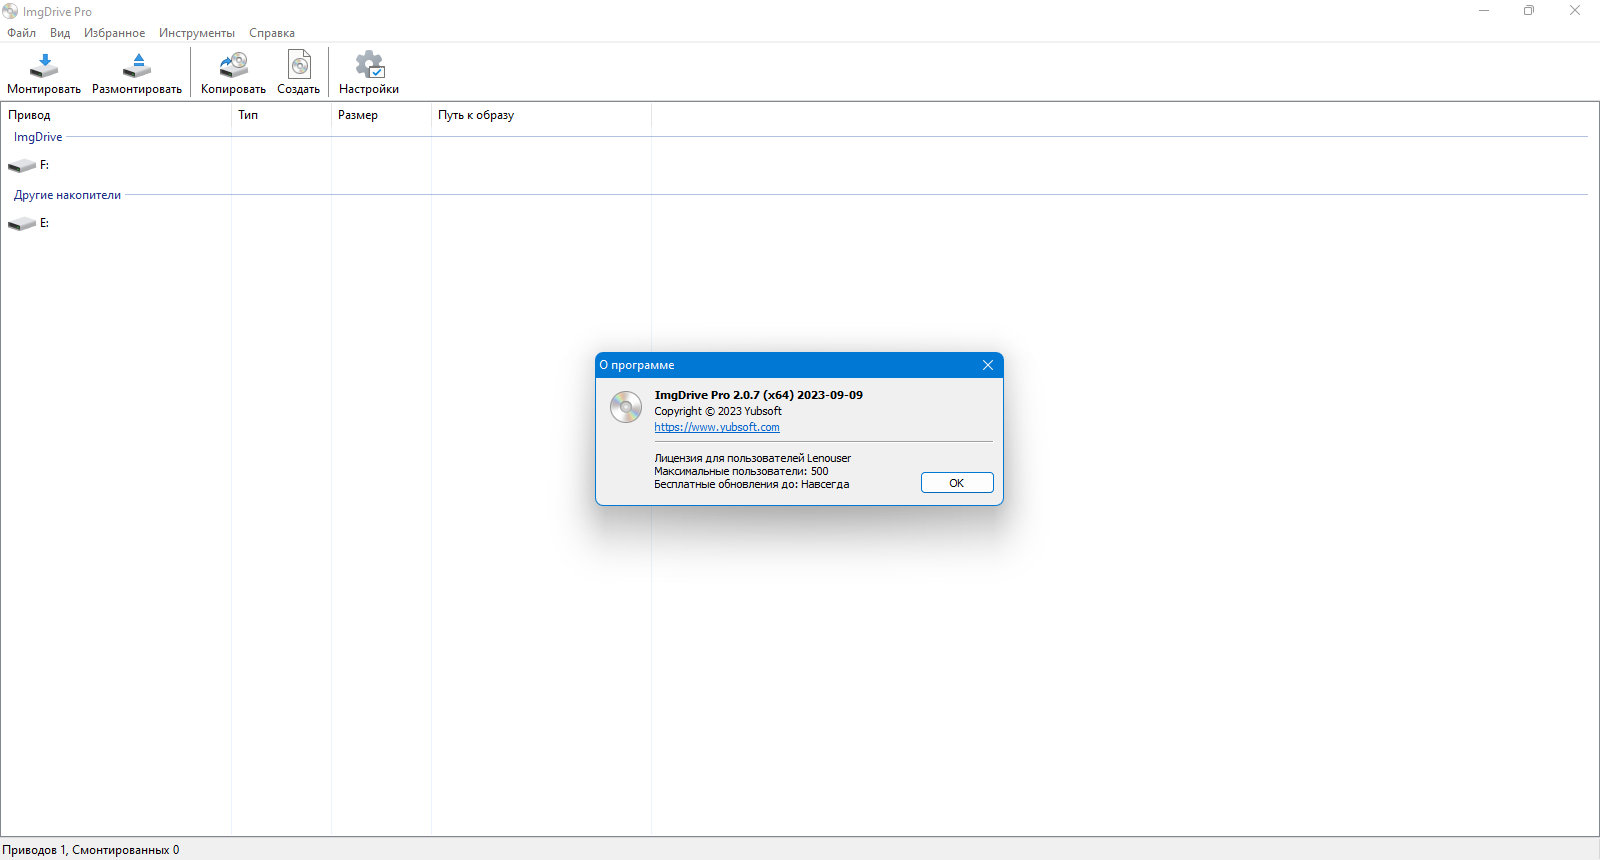Open the Файл menu
The width and height of the screenshot is (1600, 860).
(21, 33)
